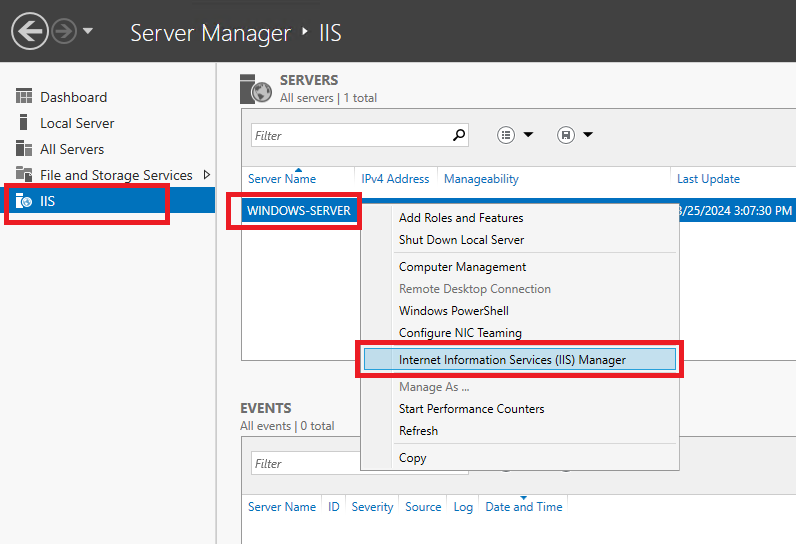The image size is (796, 544).
Task: Click the All Servers icon
Action: pos(23,148)
